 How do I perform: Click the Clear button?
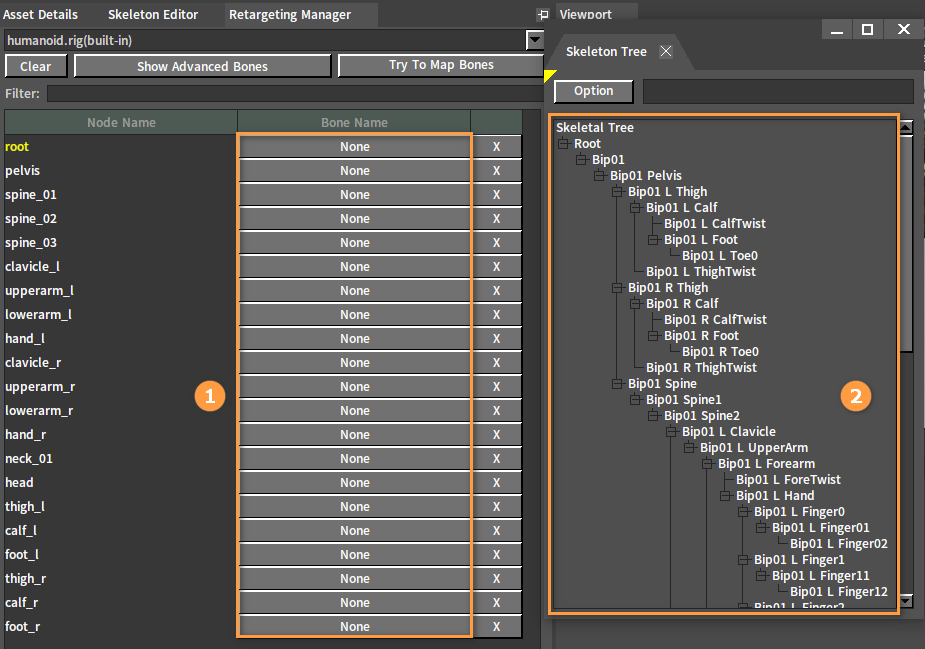click(x=36, y=66)
